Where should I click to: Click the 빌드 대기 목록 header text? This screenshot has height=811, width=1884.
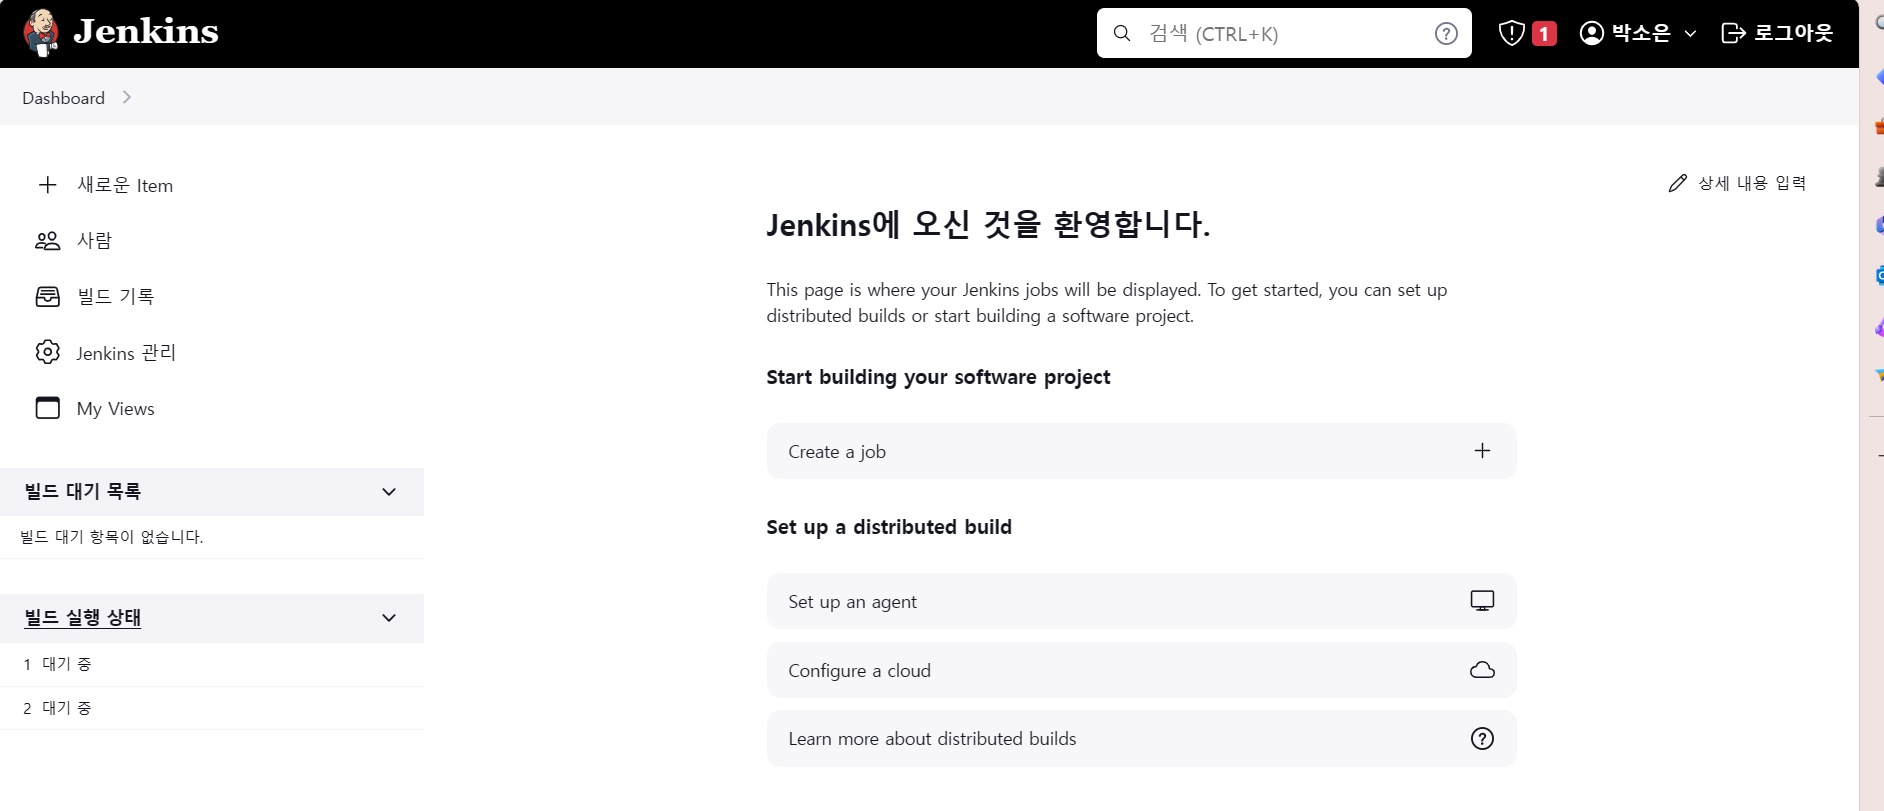[82, 491]
